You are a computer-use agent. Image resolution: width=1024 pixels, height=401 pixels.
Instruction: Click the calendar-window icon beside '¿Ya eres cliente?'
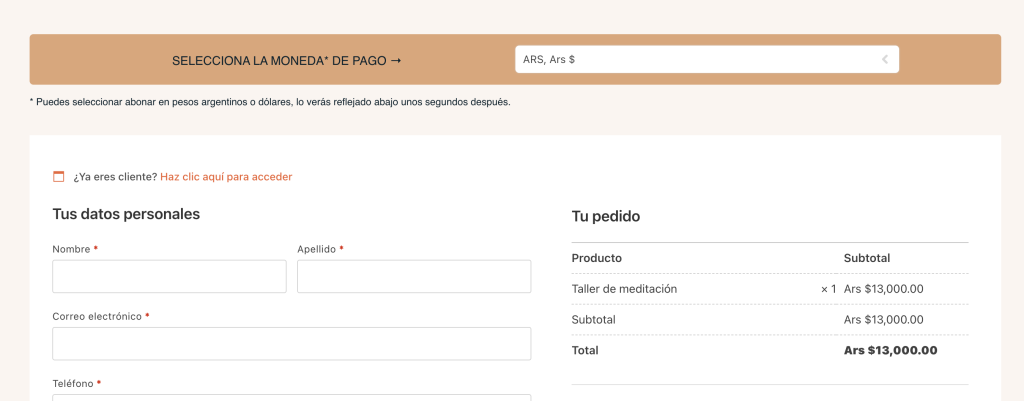tap(58, 177)
